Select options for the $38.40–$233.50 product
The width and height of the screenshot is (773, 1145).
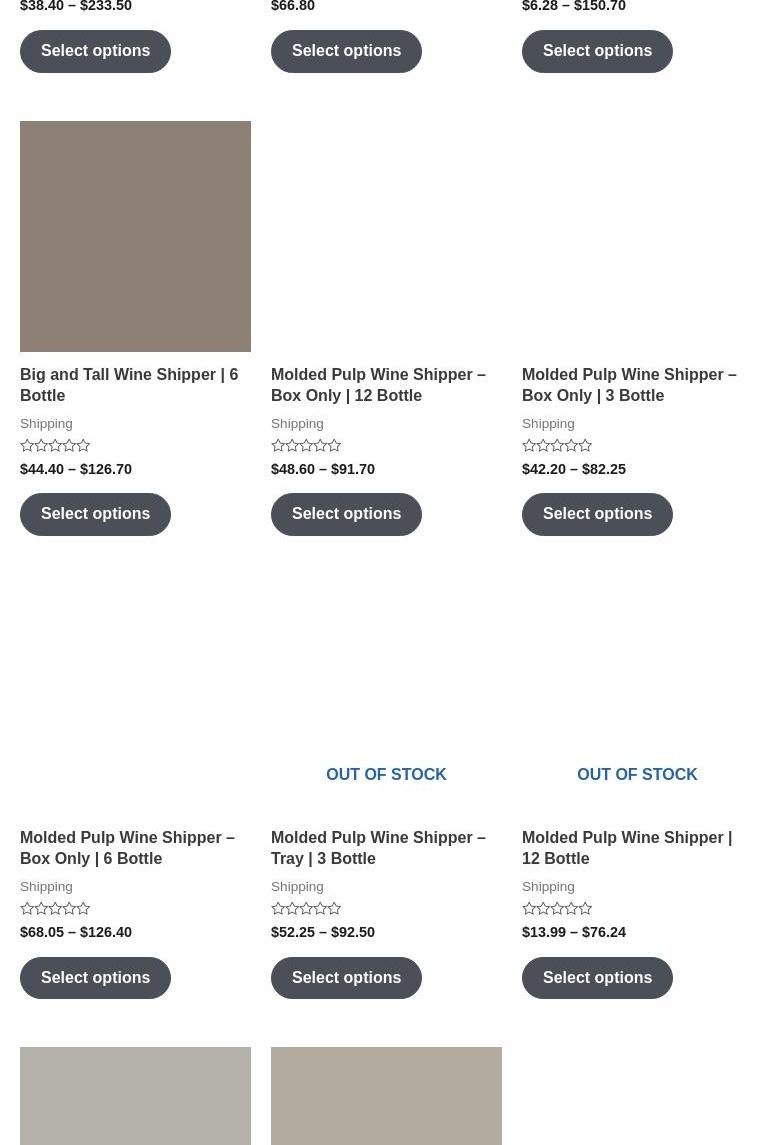point(95,51)
